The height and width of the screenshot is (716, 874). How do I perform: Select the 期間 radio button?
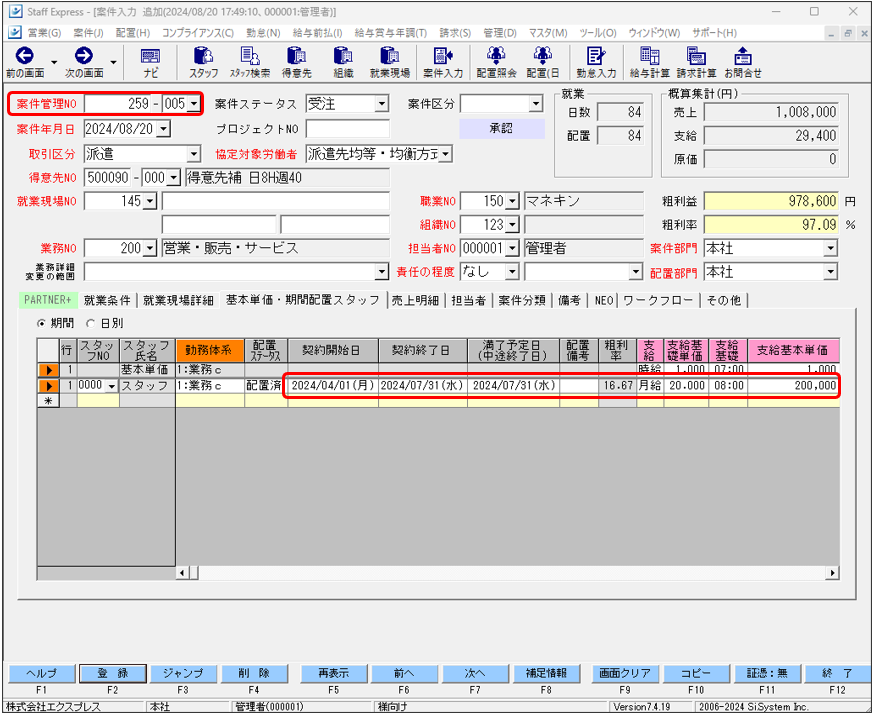(41, 323)
